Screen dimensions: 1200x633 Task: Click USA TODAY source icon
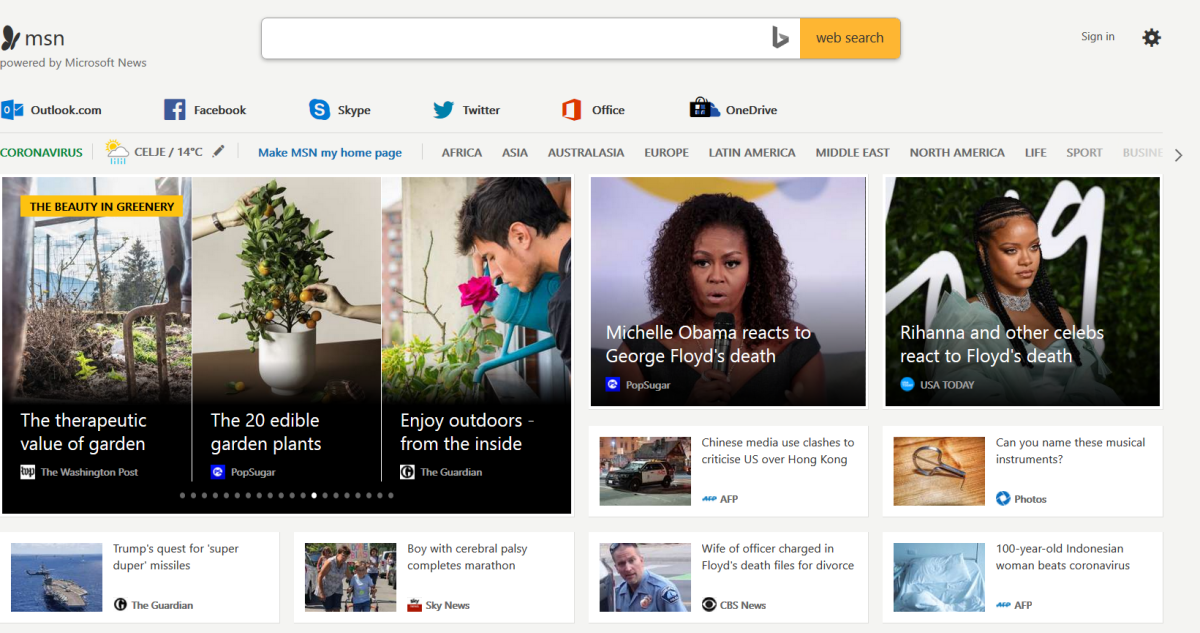(x=907, y=384)
